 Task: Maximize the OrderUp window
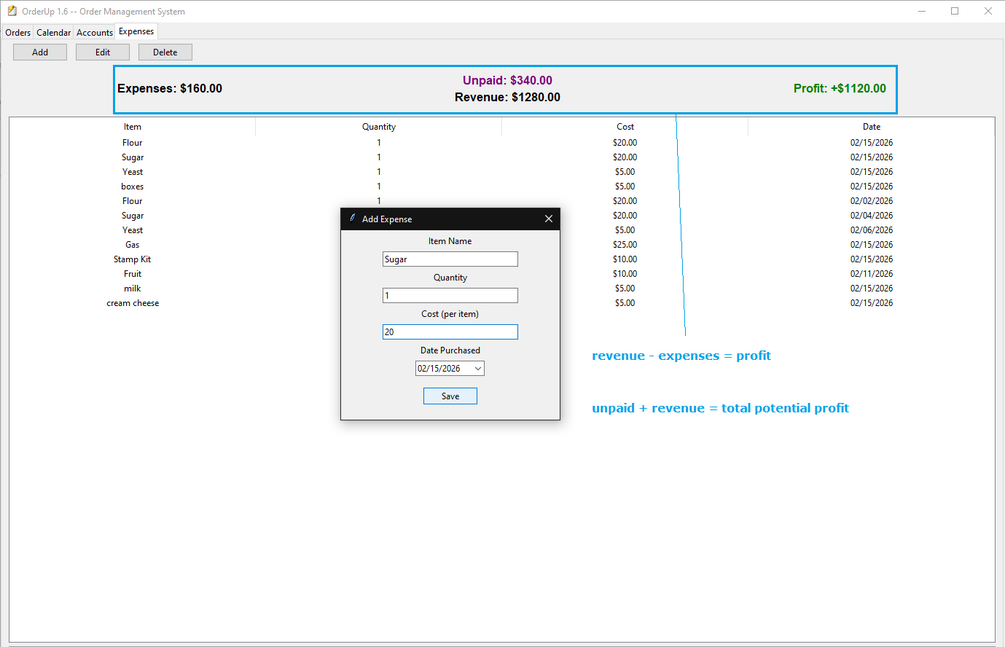tap(954, 11)
